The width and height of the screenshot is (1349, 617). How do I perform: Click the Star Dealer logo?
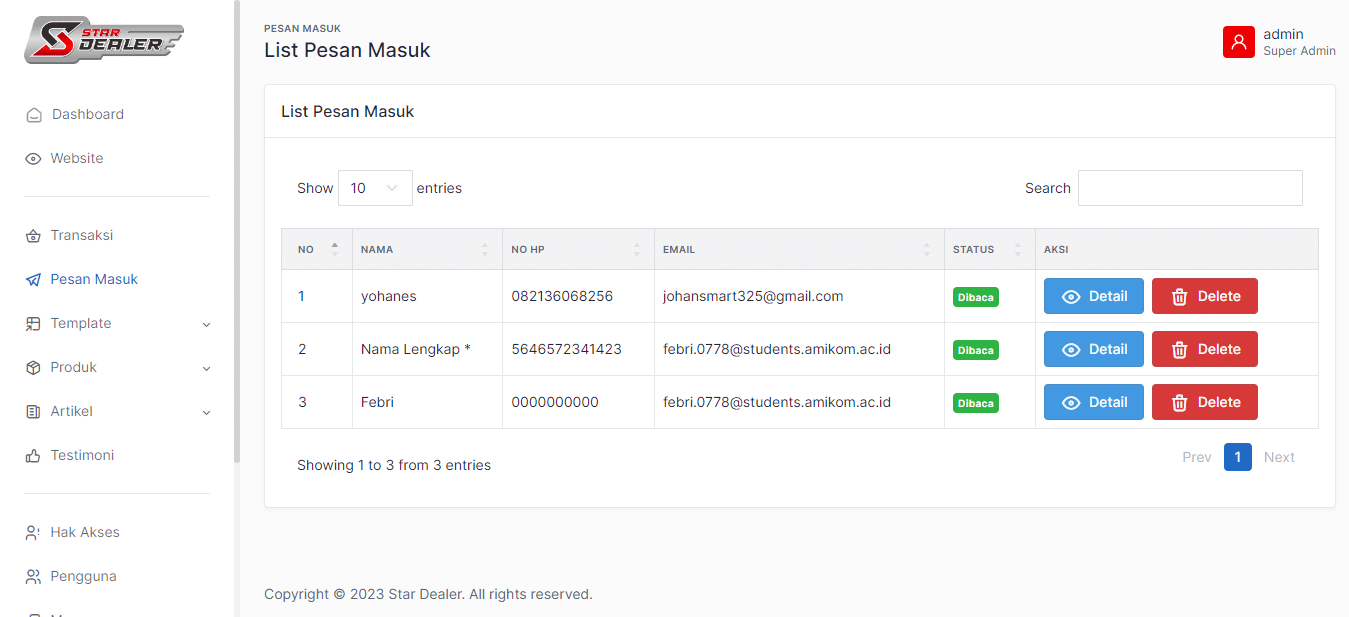coord(104,40)
